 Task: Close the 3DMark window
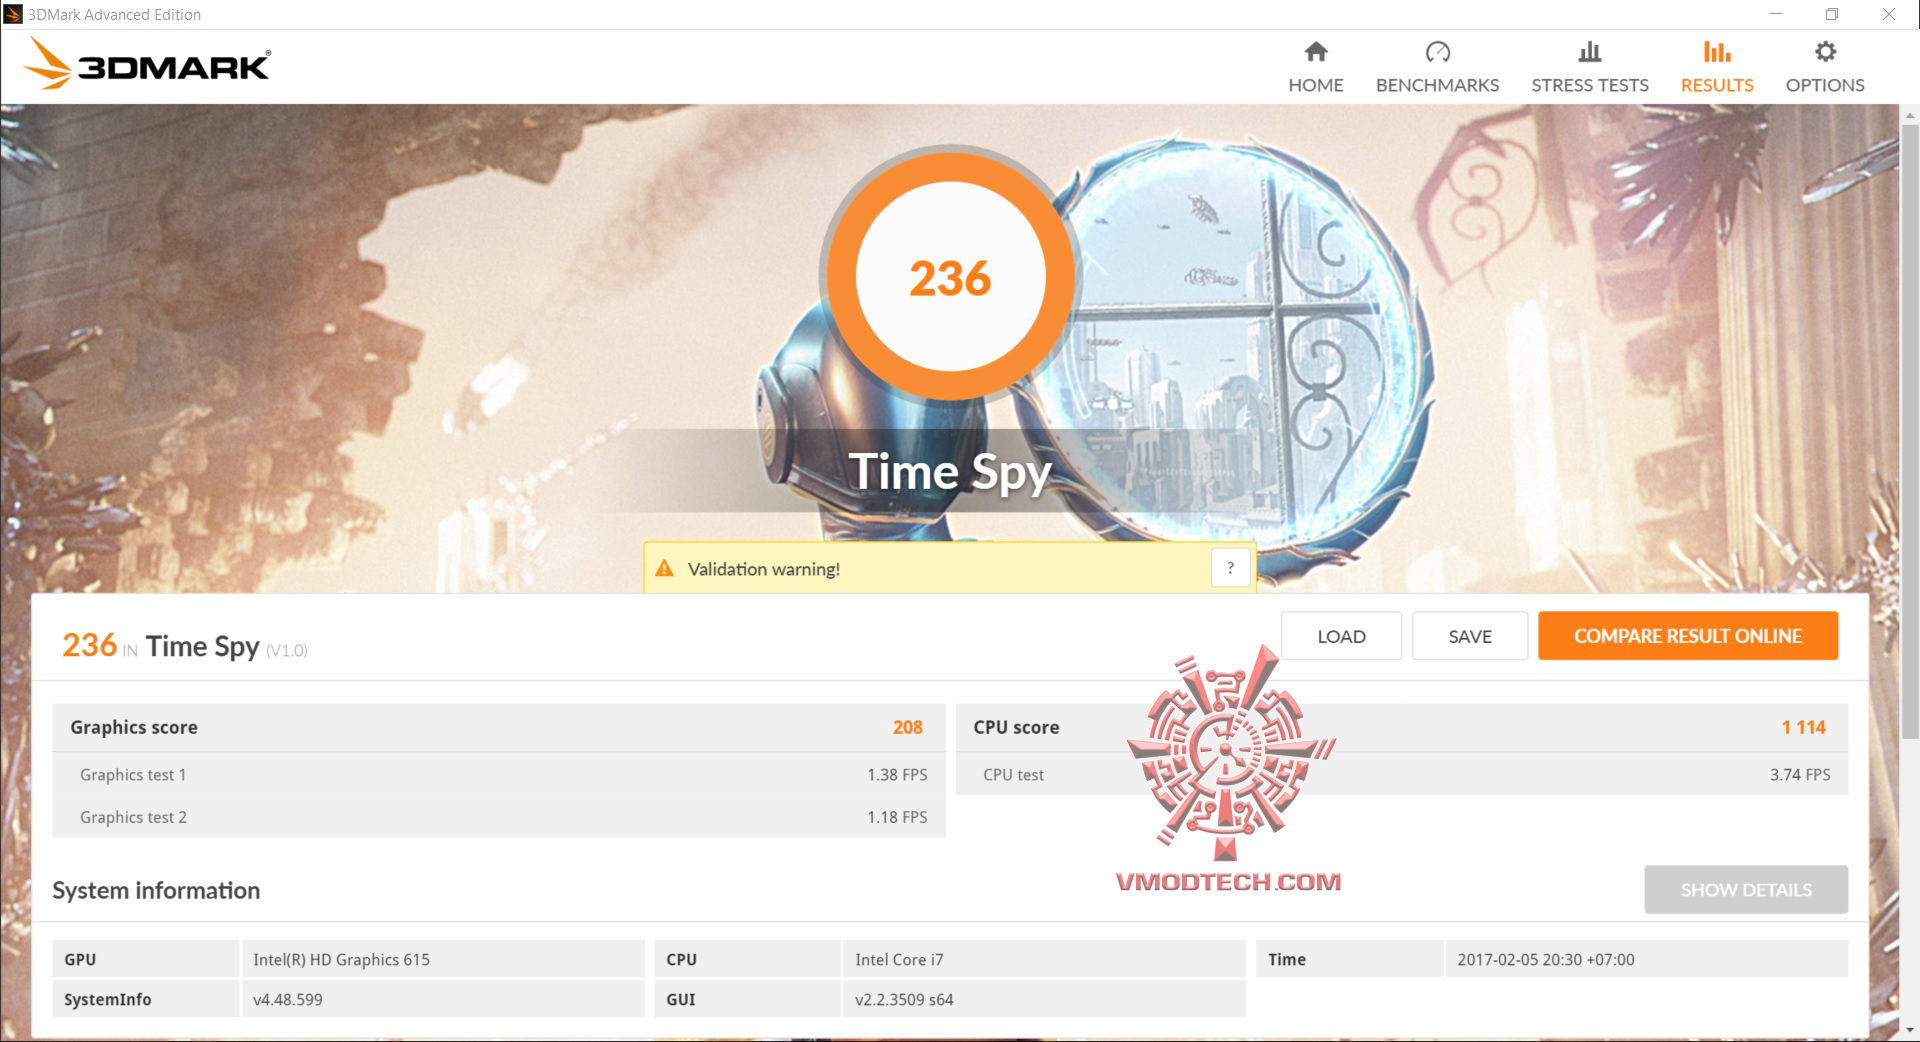tap(1889, 14)
